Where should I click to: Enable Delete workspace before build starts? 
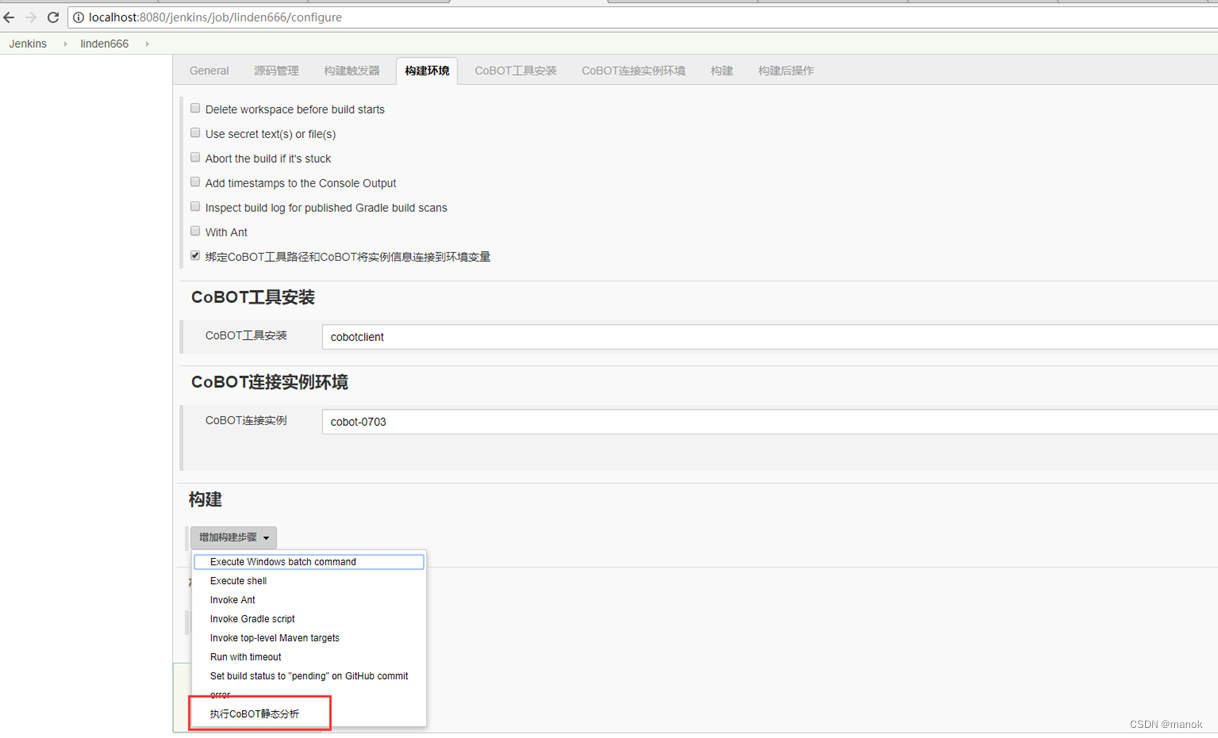pyautogui.click(x=195, y=107)
